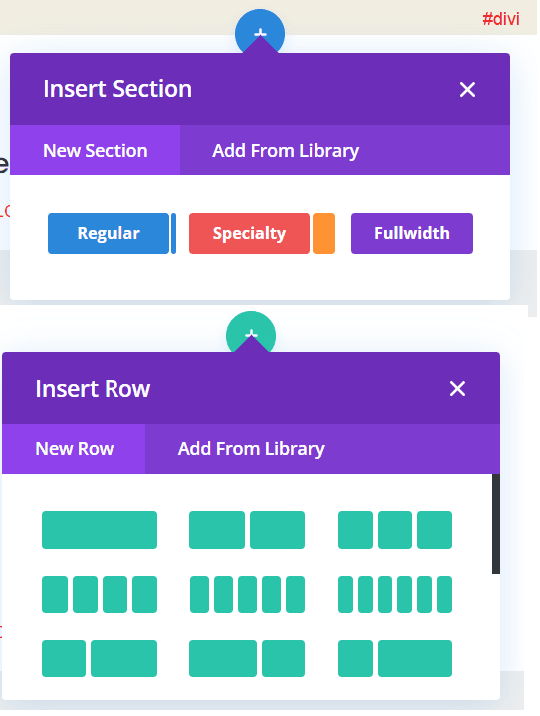Select the two-thirds one-third row layout
The width and height of the screenshot is (540, 716).
[247, 658]
